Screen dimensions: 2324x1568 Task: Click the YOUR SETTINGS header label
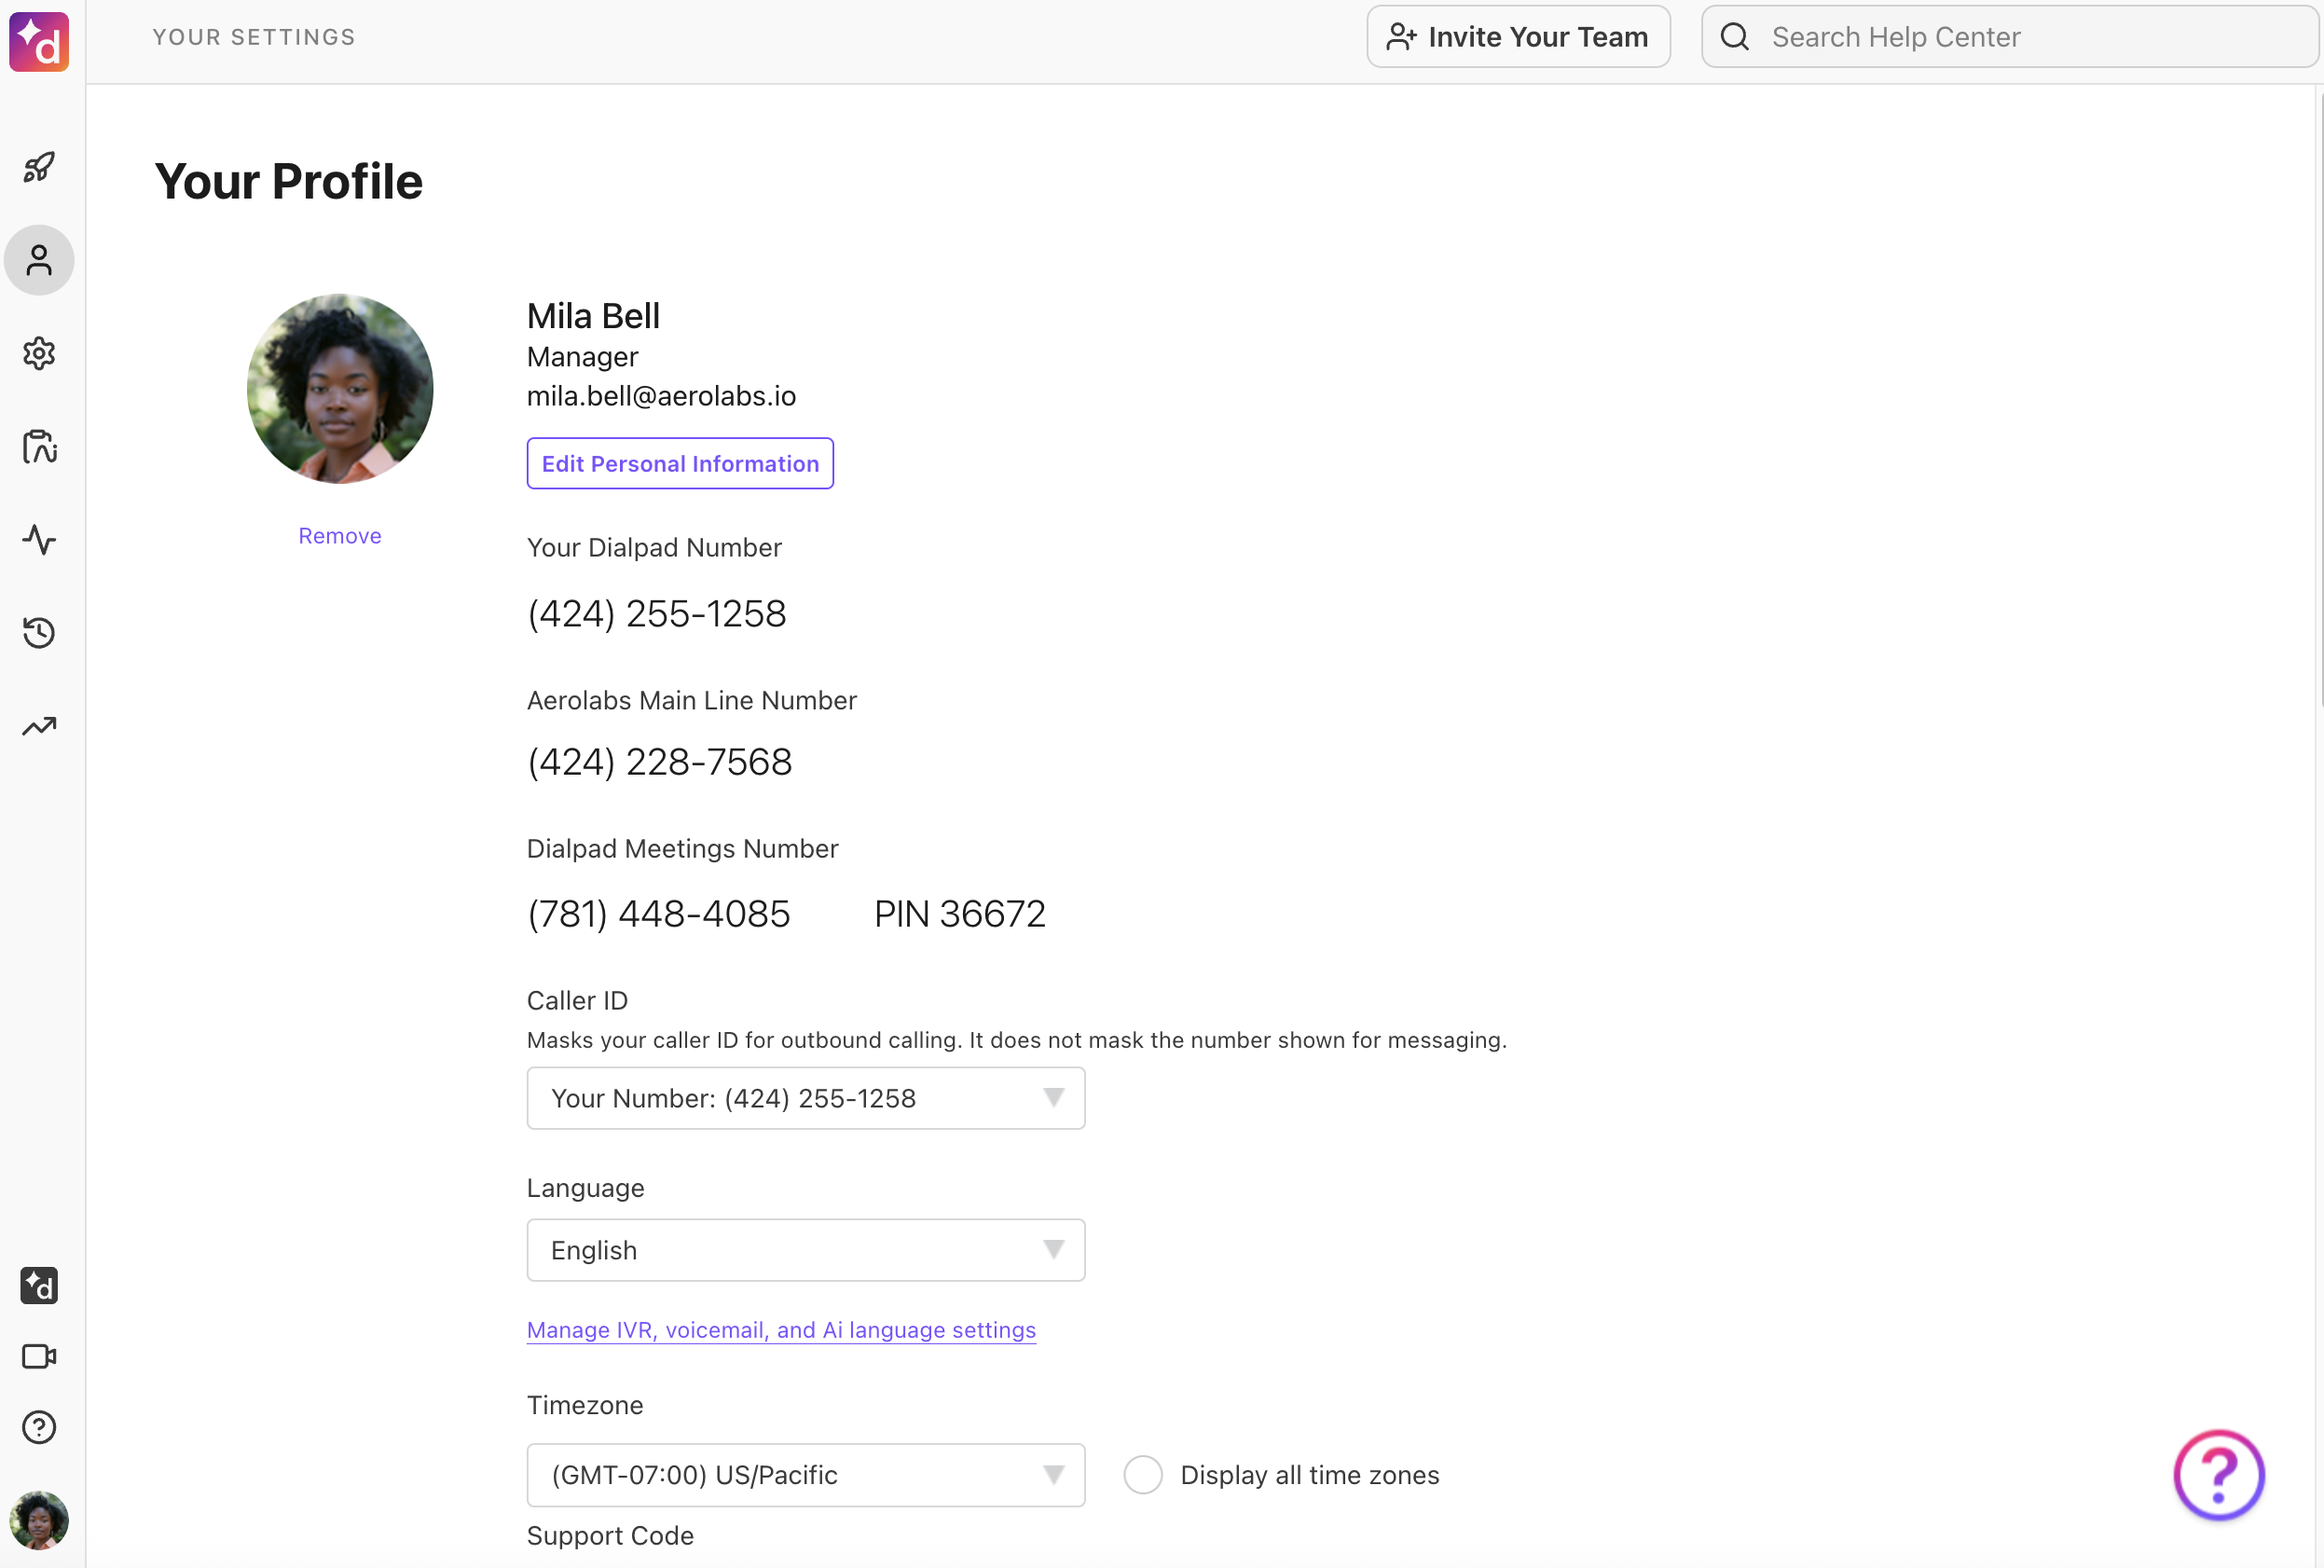pos(254,37)
